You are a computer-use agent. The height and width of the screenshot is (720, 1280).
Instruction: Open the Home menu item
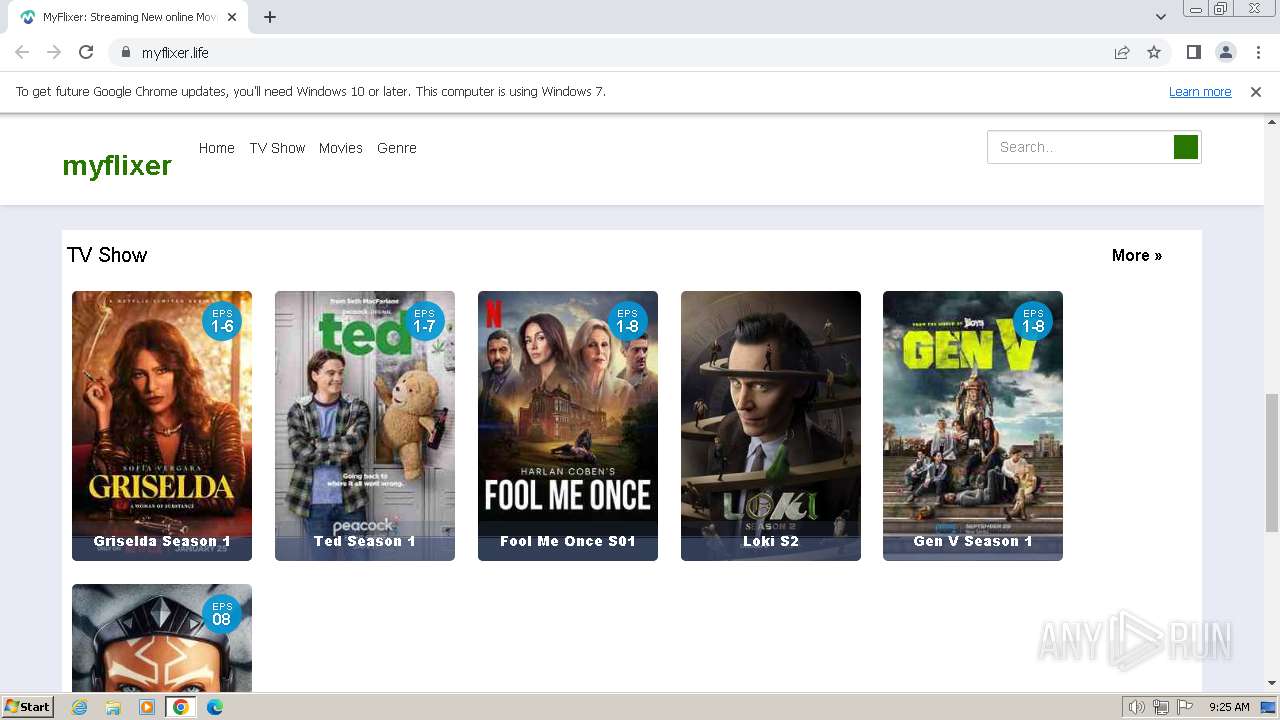coord(216,148)
